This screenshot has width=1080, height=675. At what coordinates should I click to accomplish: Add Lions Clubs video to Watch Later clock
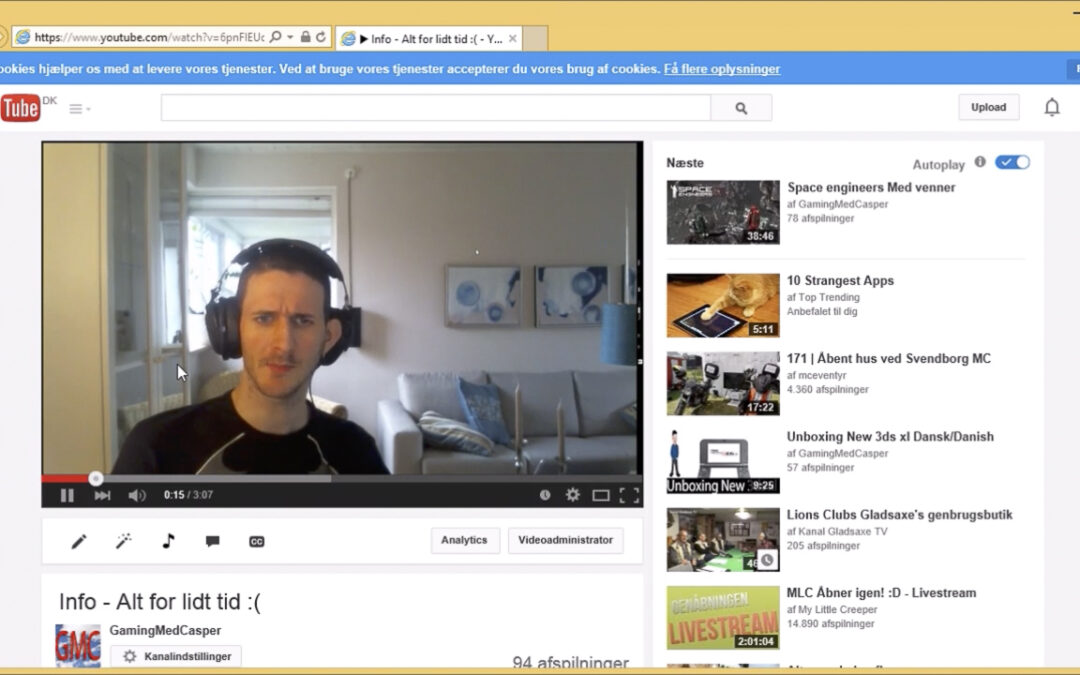[767, 561]
